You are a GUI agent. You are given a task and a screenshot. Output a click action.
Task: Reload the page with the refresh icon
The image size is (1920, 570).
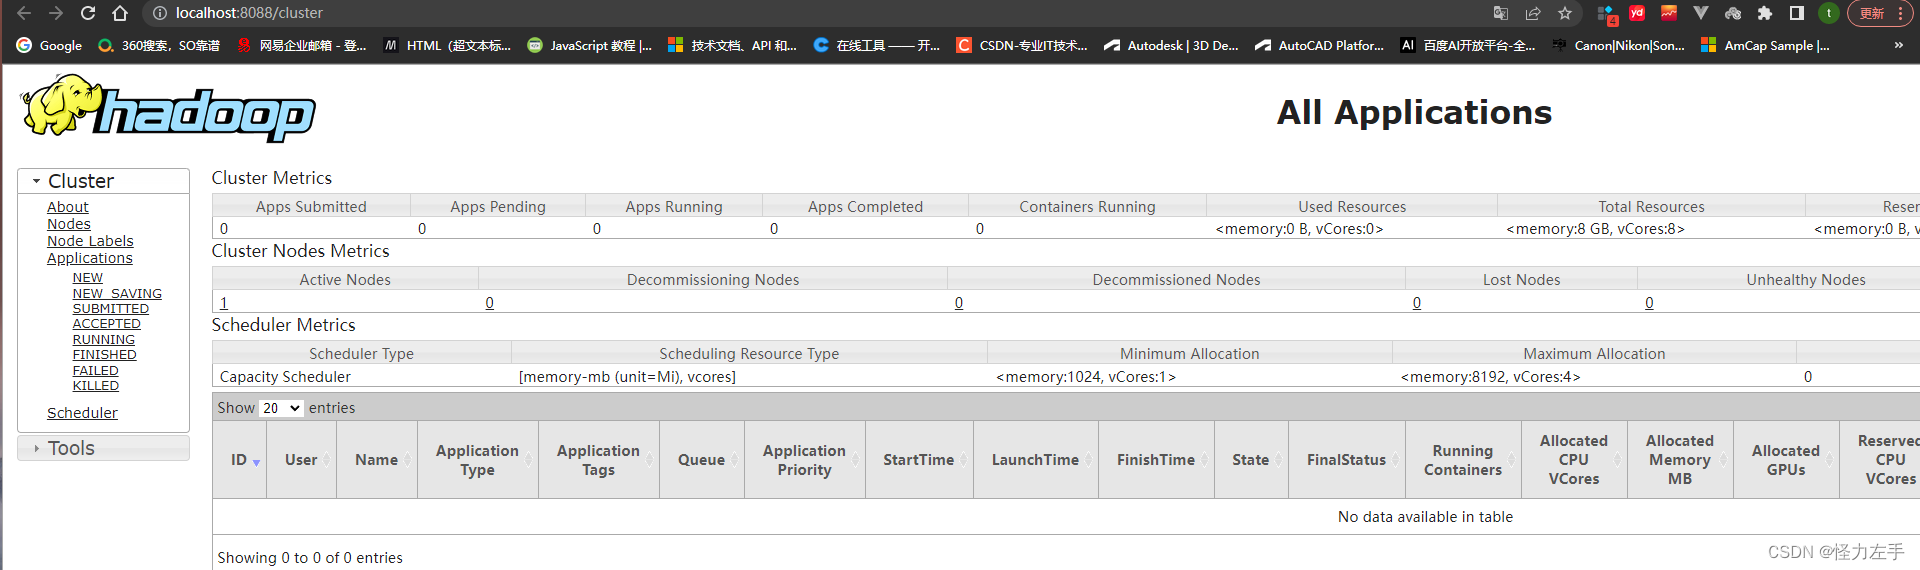pyautogui.click(x=88, y=13)
